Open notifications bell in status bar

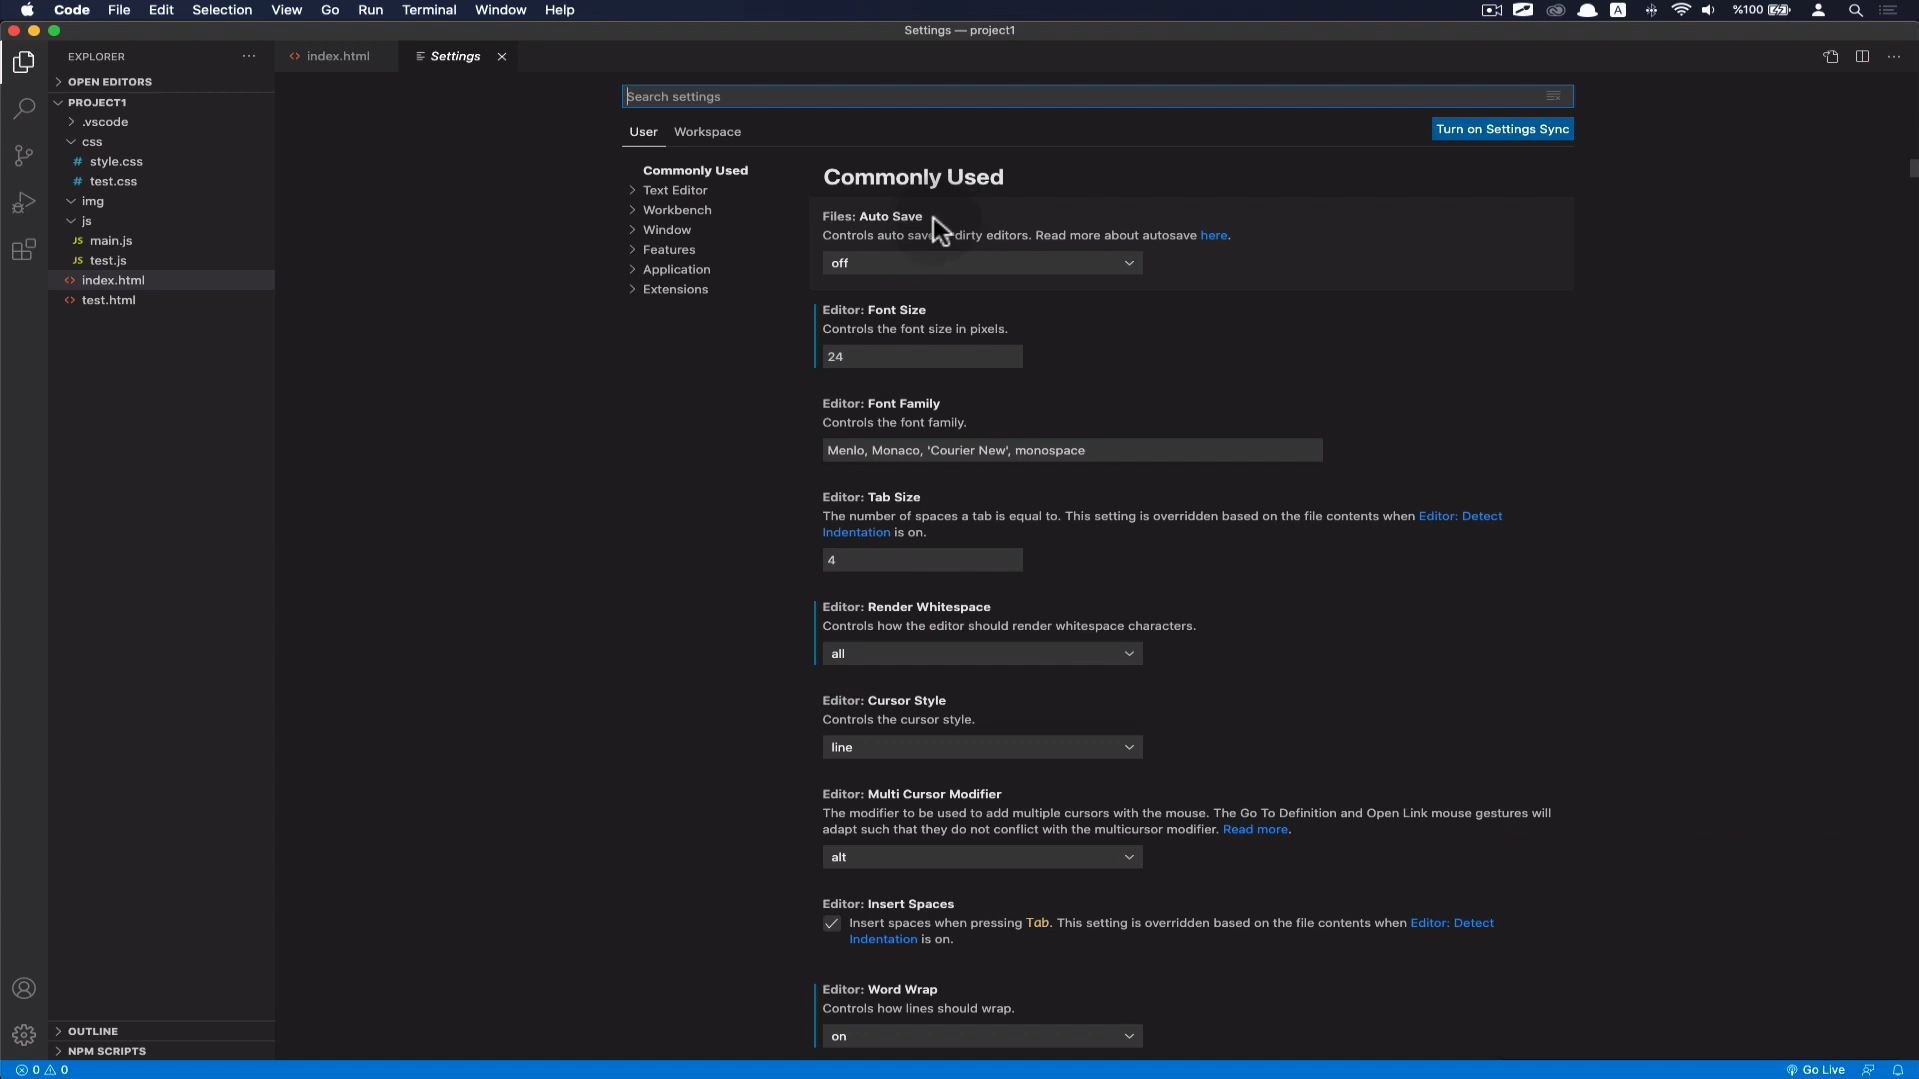1897,1070
